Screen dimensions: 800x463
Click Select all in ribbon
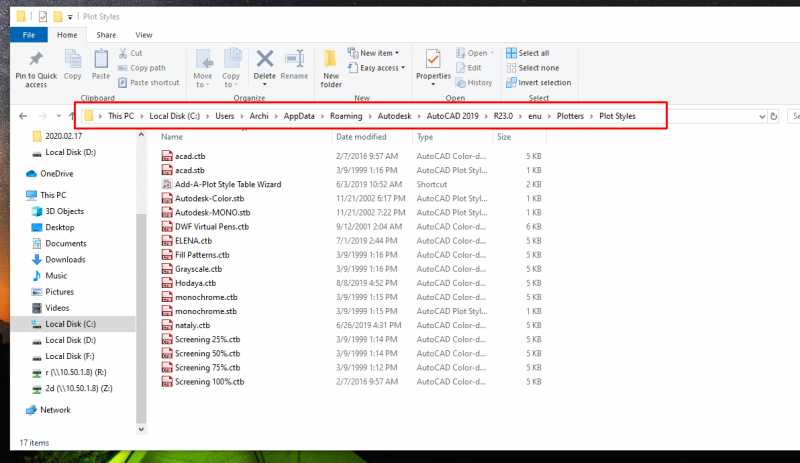tap(528, 53)
